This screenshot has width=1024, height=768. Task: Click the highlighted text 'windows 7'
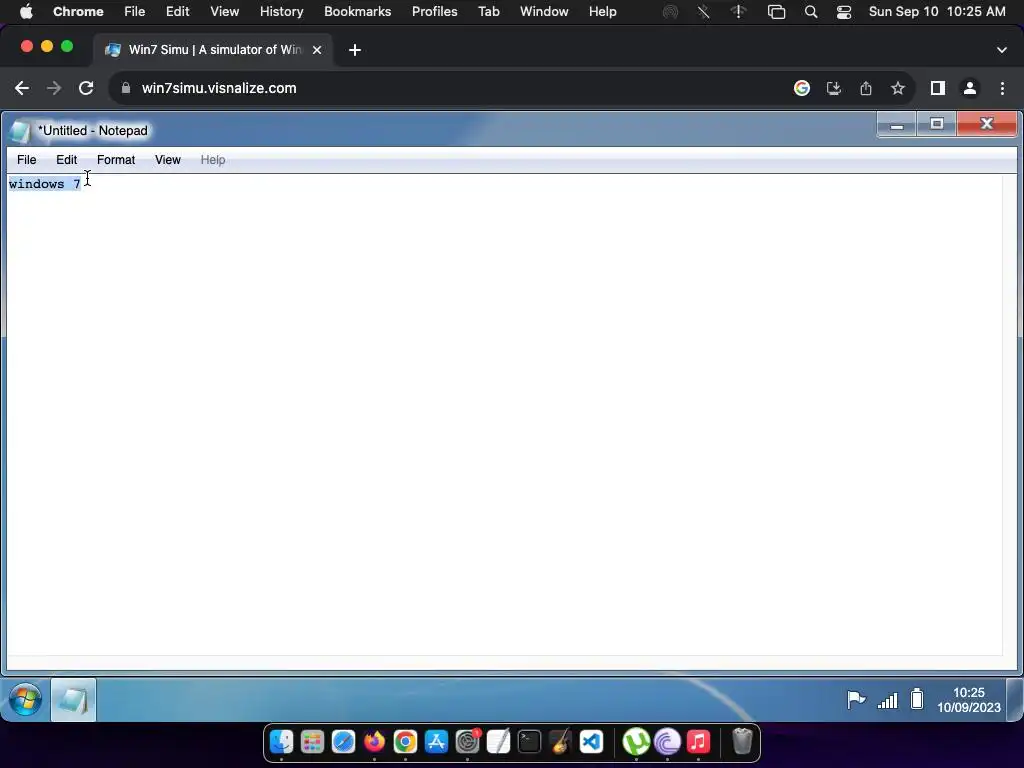45,184
